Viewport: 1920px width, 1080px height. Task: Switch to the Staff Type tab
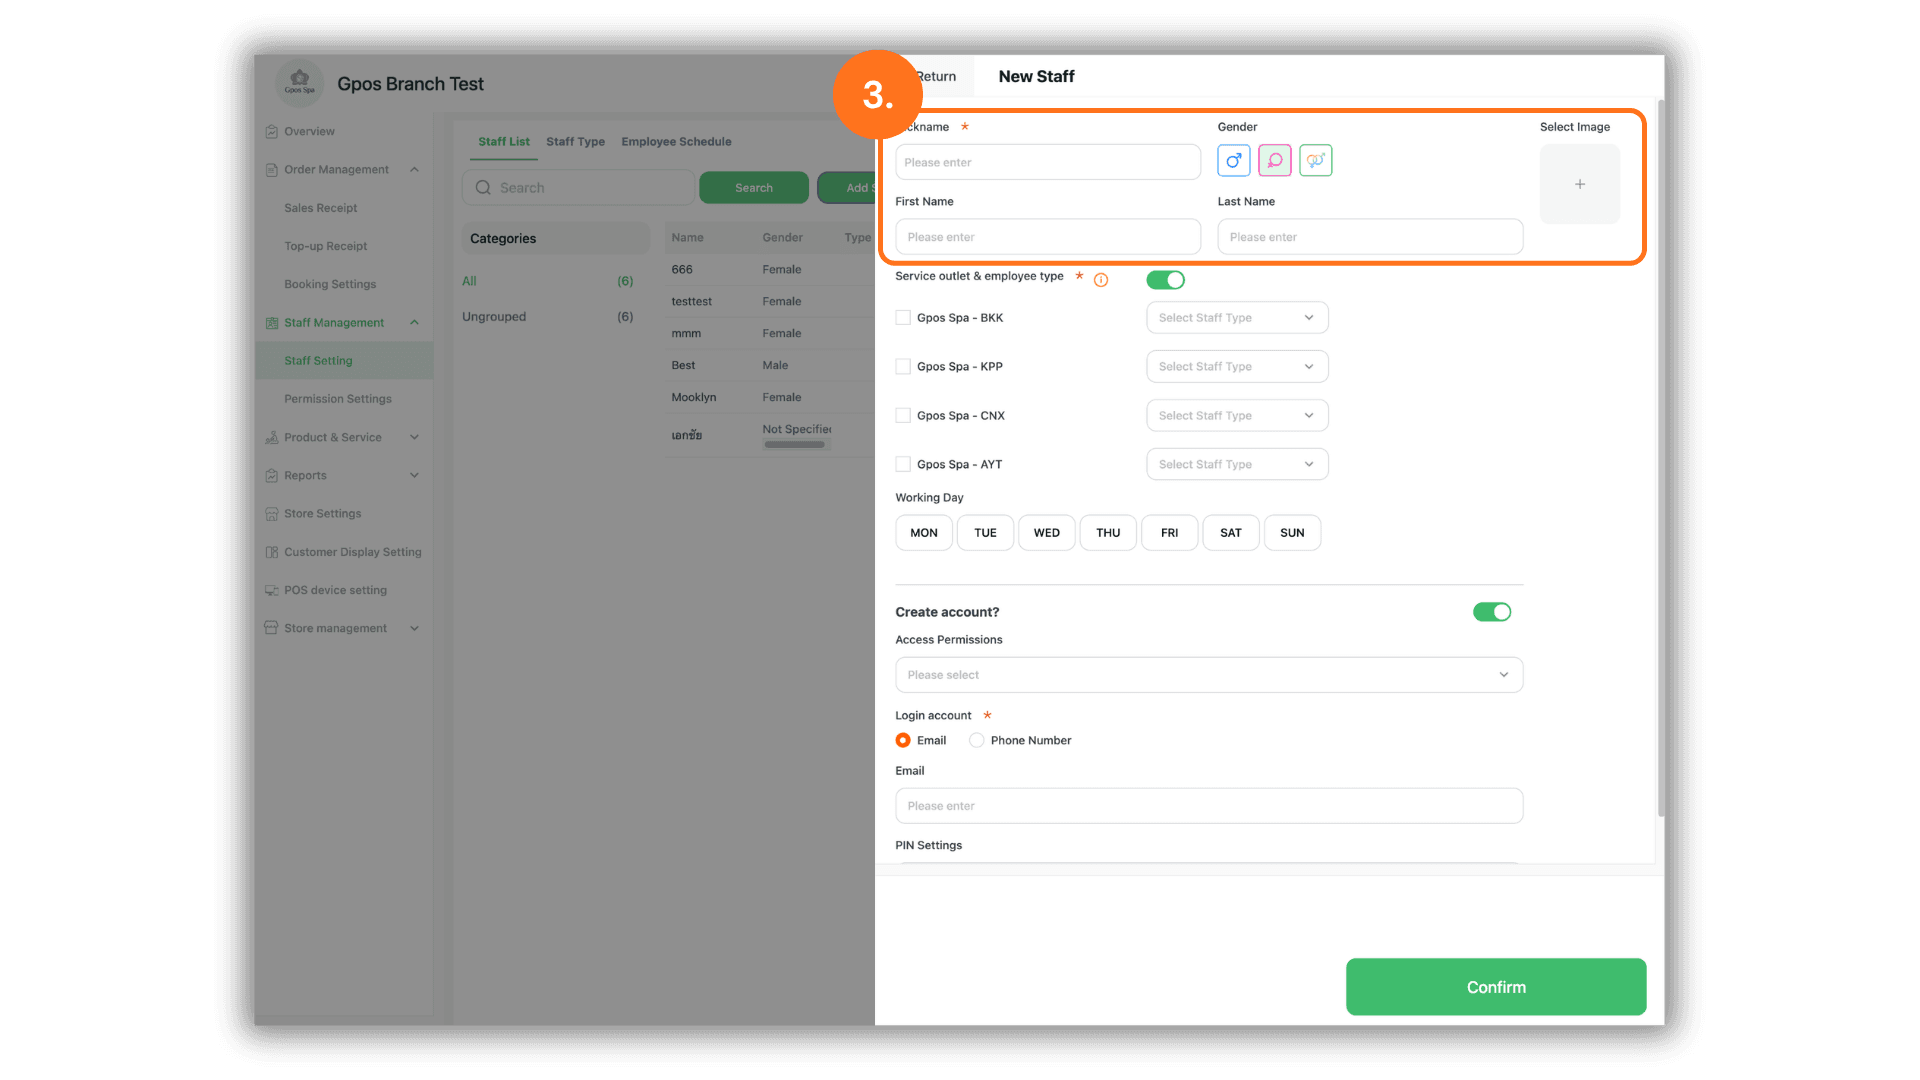[575, 142]
